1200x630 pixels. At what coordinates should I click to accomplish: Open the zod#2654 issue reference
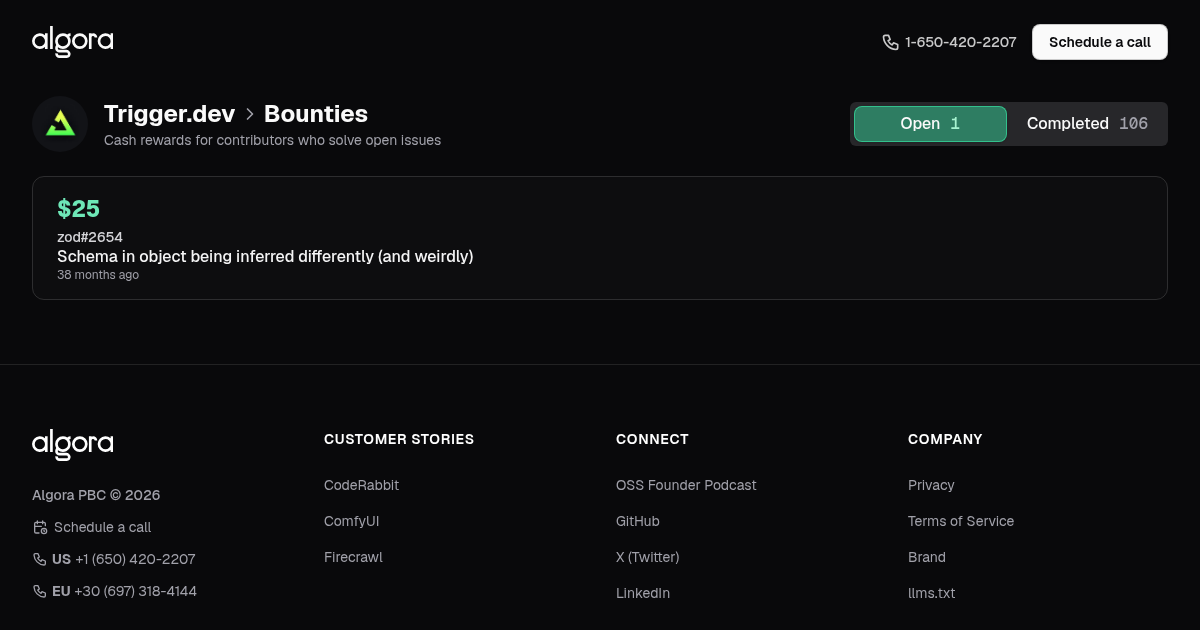90,237
